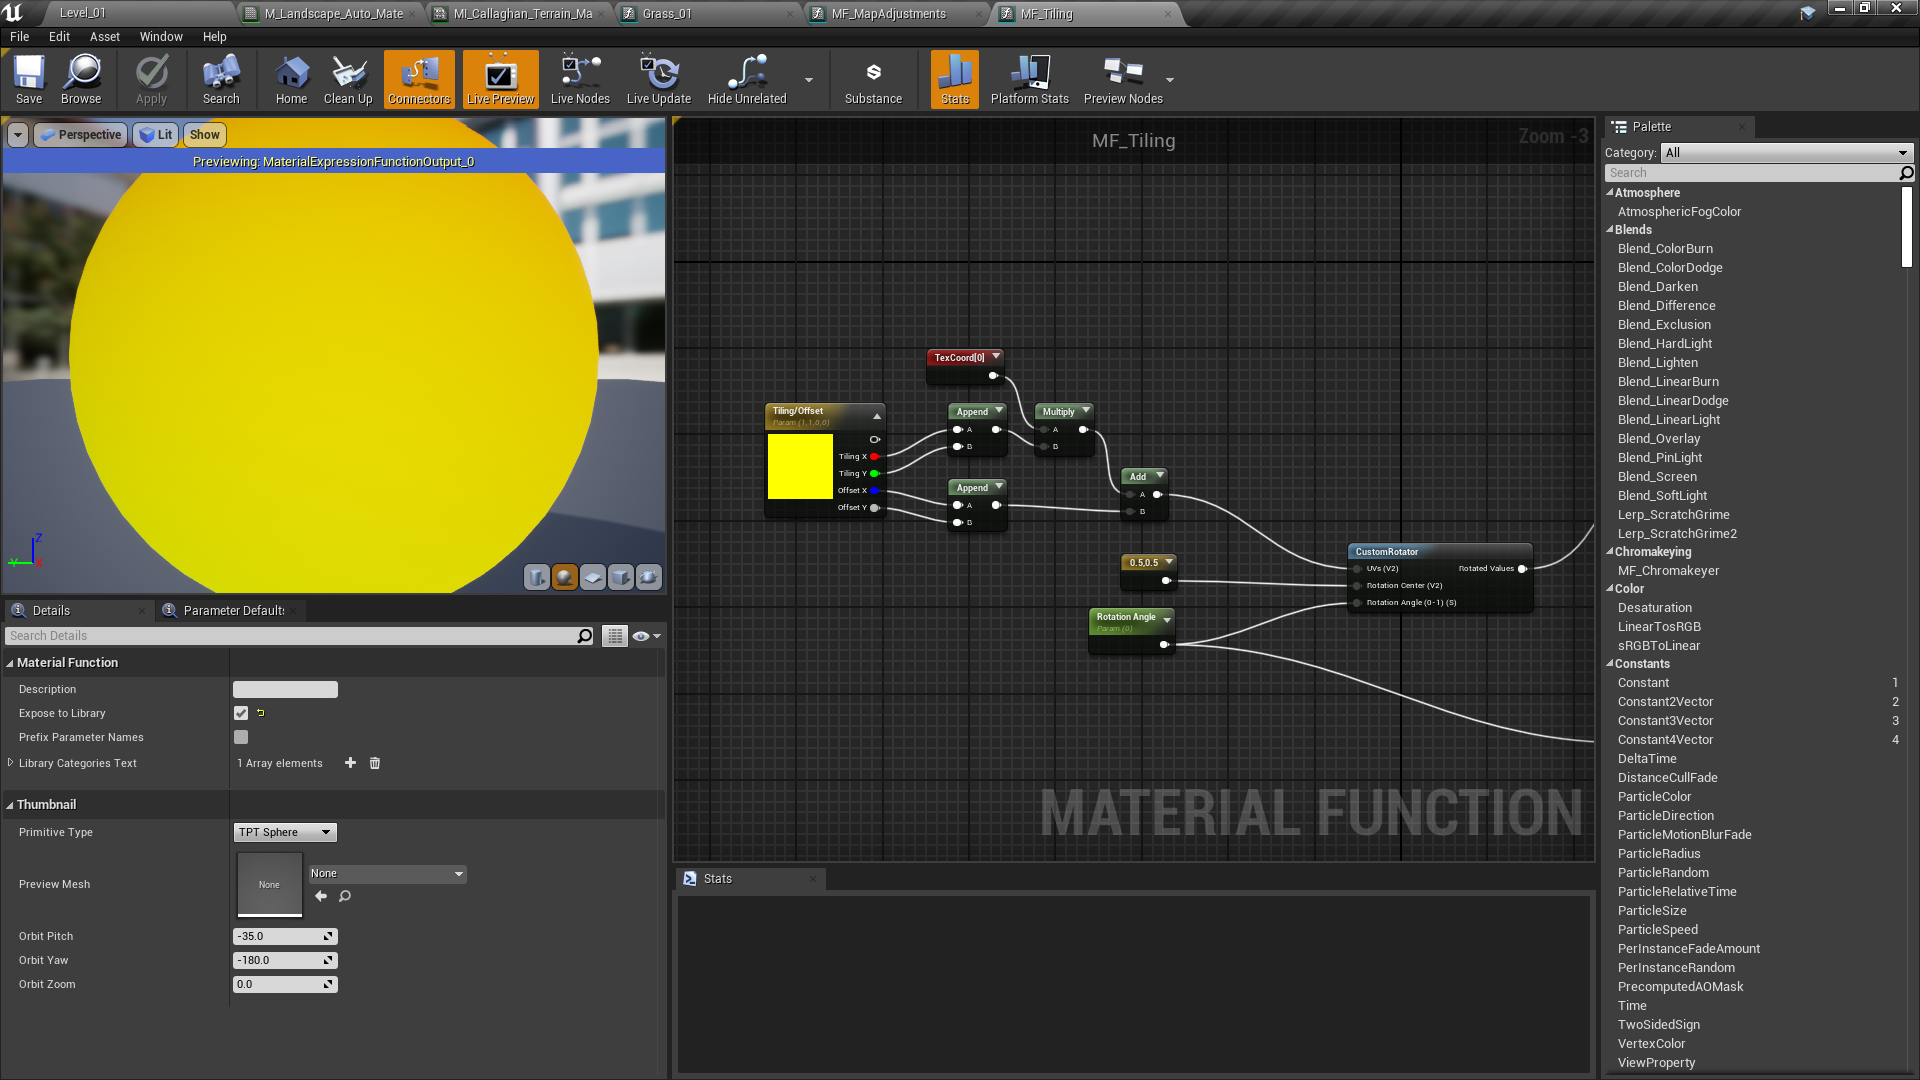The width and height of the screenshot is (1920, 1080).
Task: Add a Library Categories array element
Action: pos(350,763)
